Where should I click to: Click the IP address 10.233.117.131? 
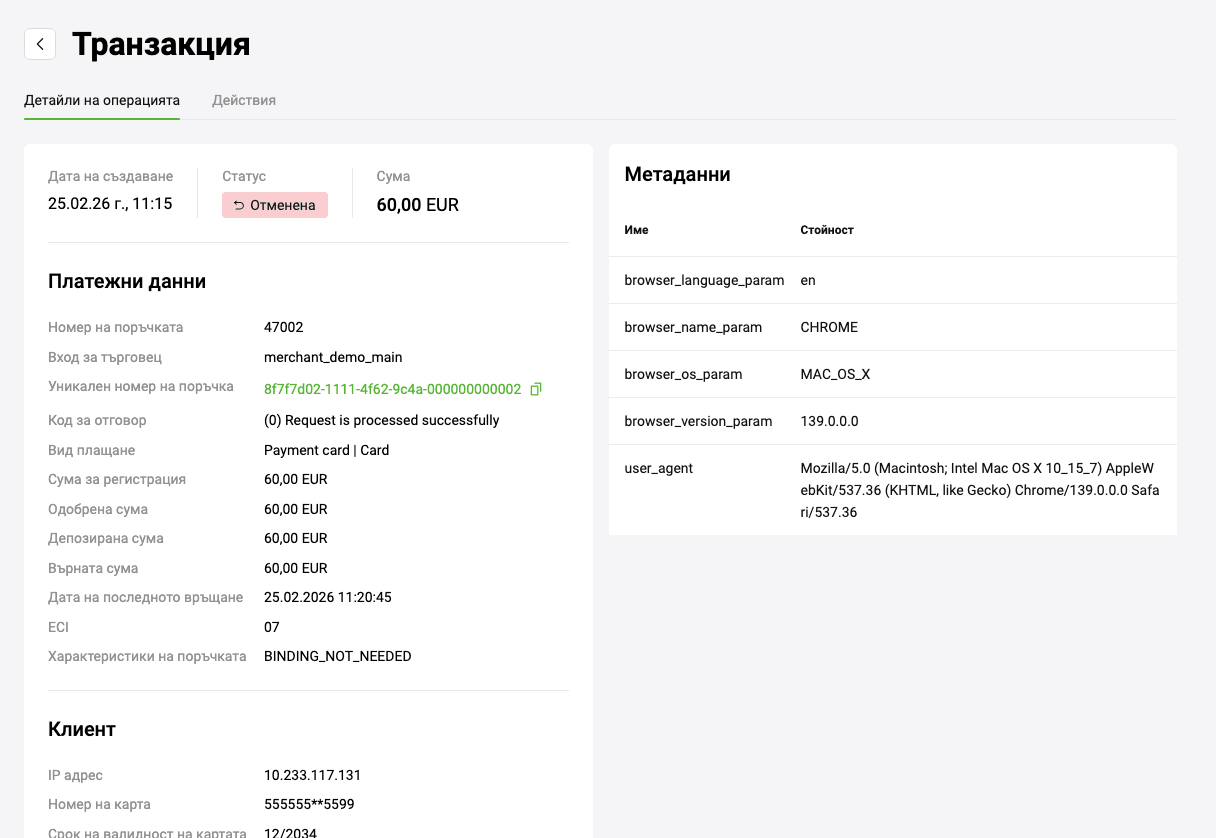pyautogui.click(x=312, y=775)
